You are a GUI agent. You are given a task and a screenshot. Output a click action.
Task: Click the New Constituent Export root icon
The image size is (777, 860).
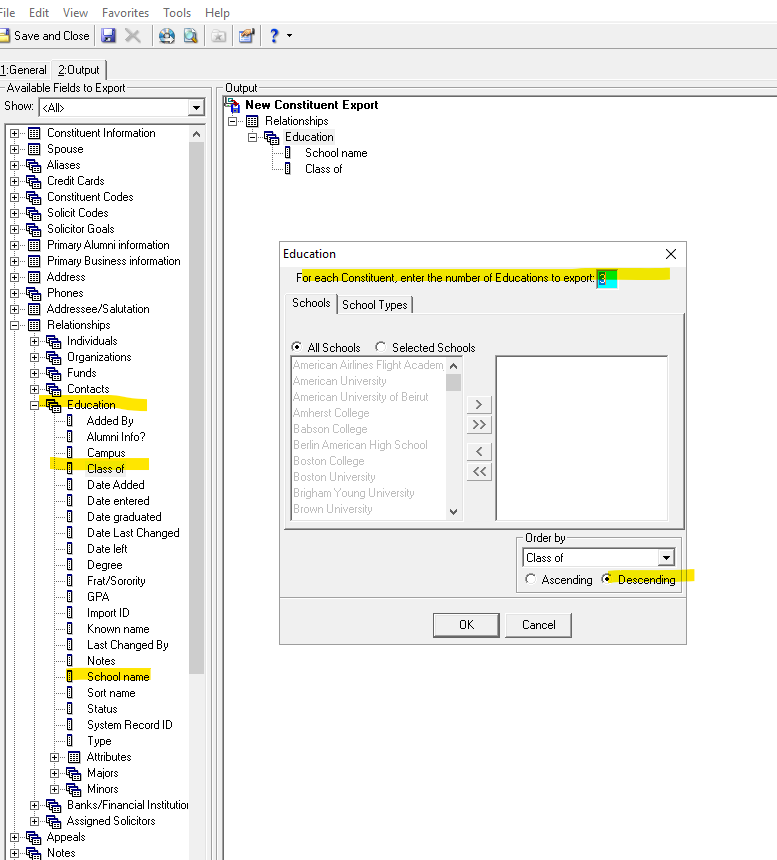click(232, 105)
